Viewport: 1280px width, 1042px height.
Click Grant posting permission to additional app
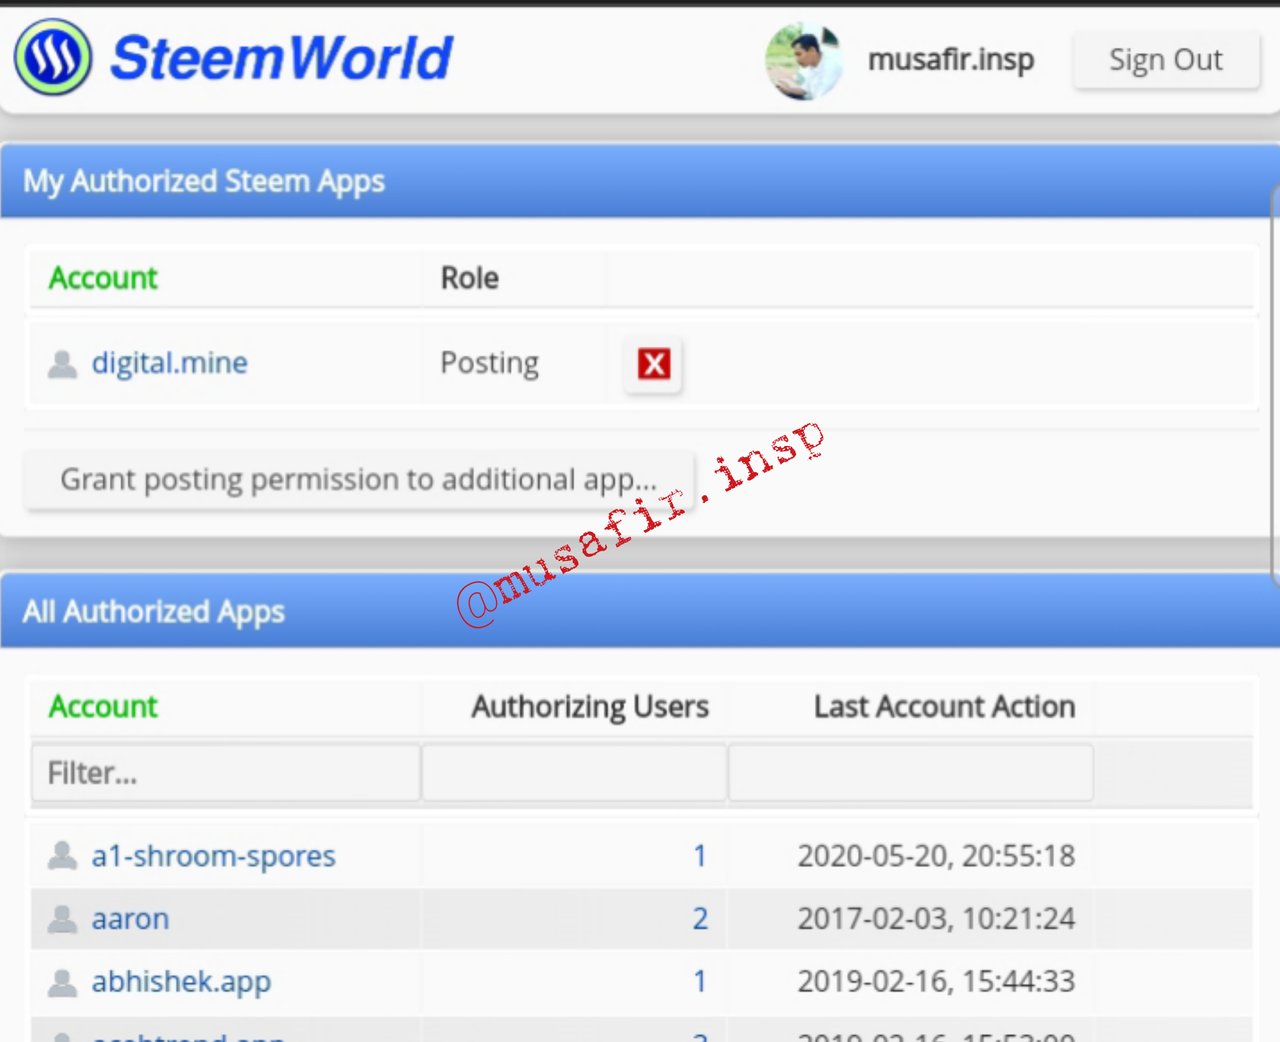pos(359,480)
